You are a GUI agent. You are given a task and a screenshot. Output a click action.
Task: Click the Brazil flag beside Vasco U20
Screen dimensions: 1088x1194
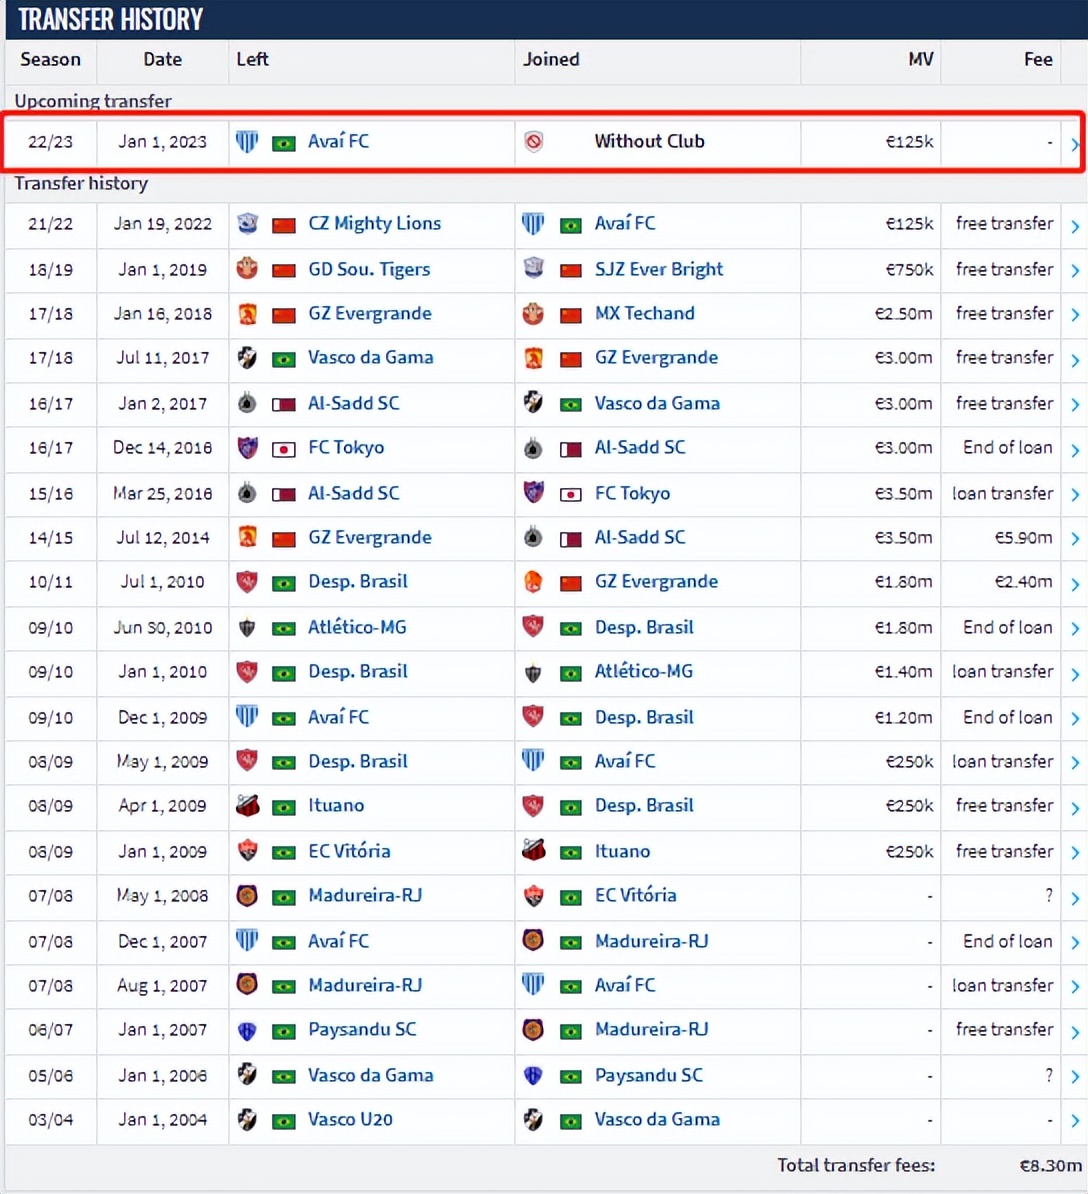click(284, 1121)
